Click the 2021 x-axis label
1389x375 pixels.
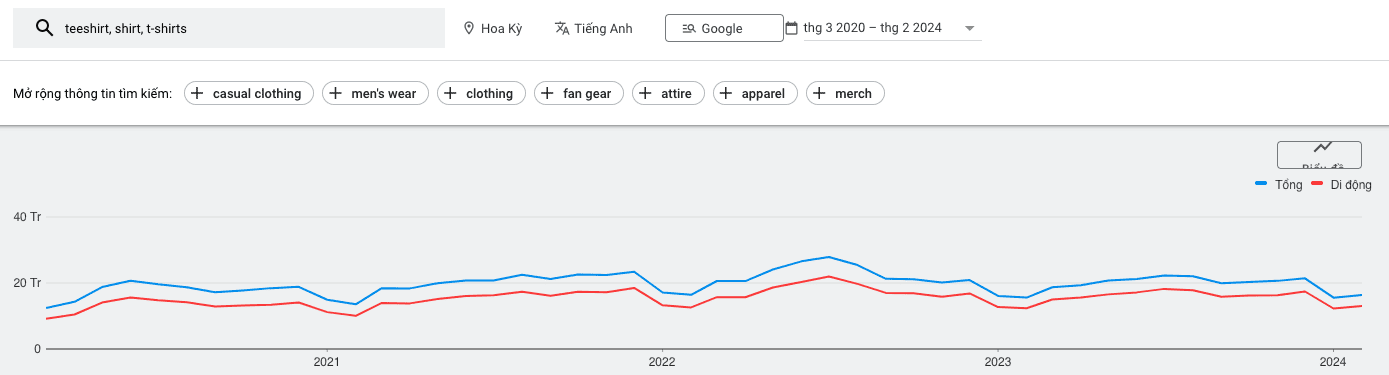327,361
